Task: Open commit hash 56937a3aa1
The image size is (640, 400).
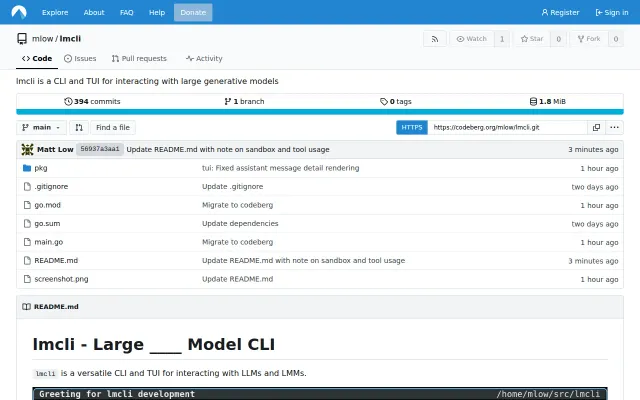Action: click(100, 149)
